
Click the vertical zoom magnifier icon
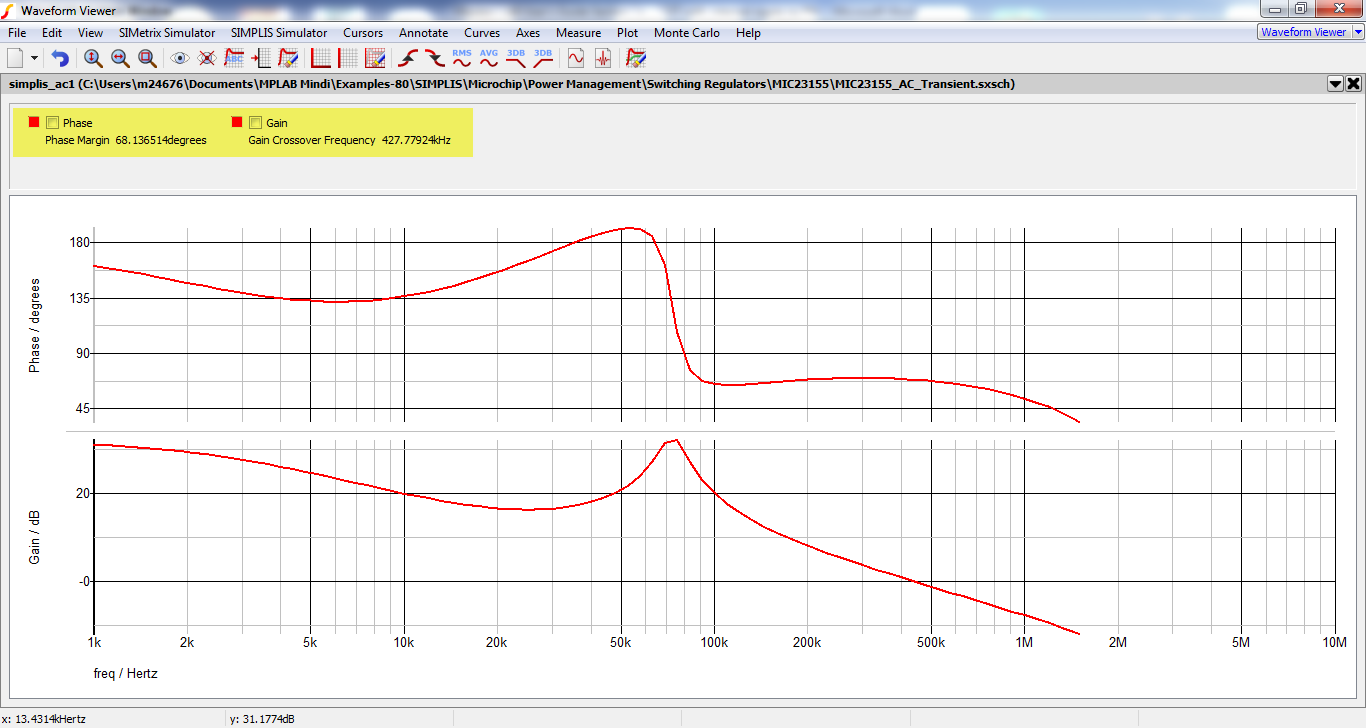click(x=93, y=58)
